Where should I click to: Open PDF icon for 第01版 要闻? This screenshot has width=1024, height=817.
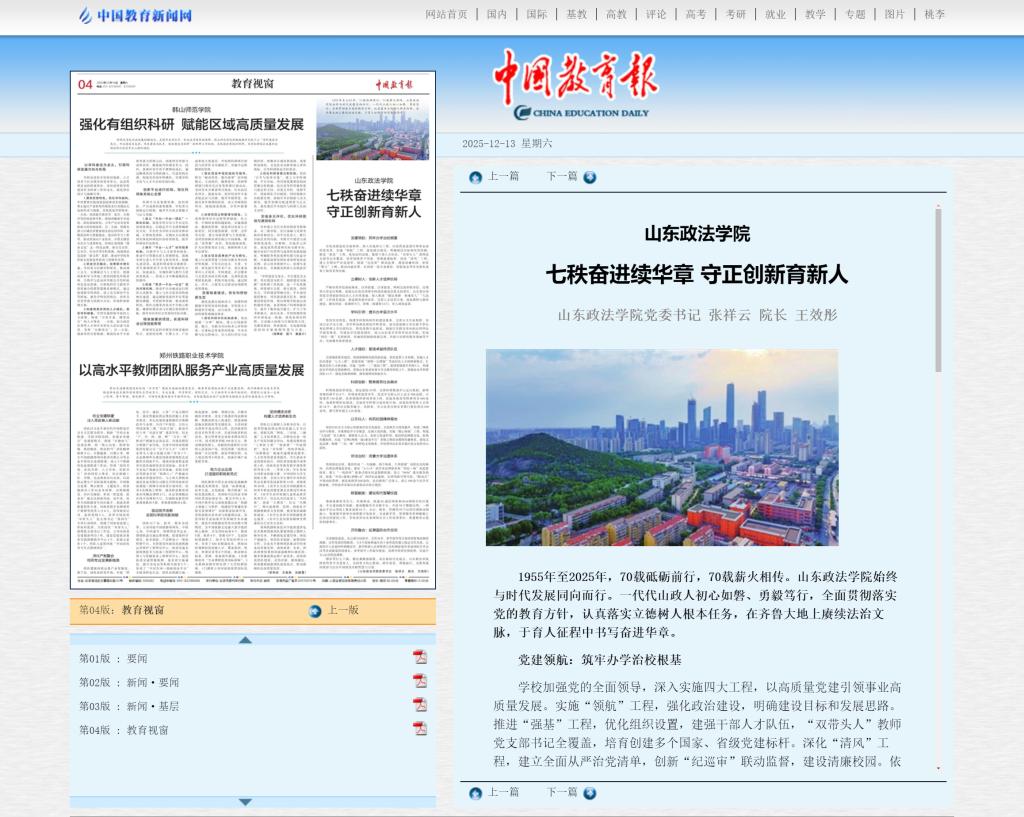click(x=420, y=657)
